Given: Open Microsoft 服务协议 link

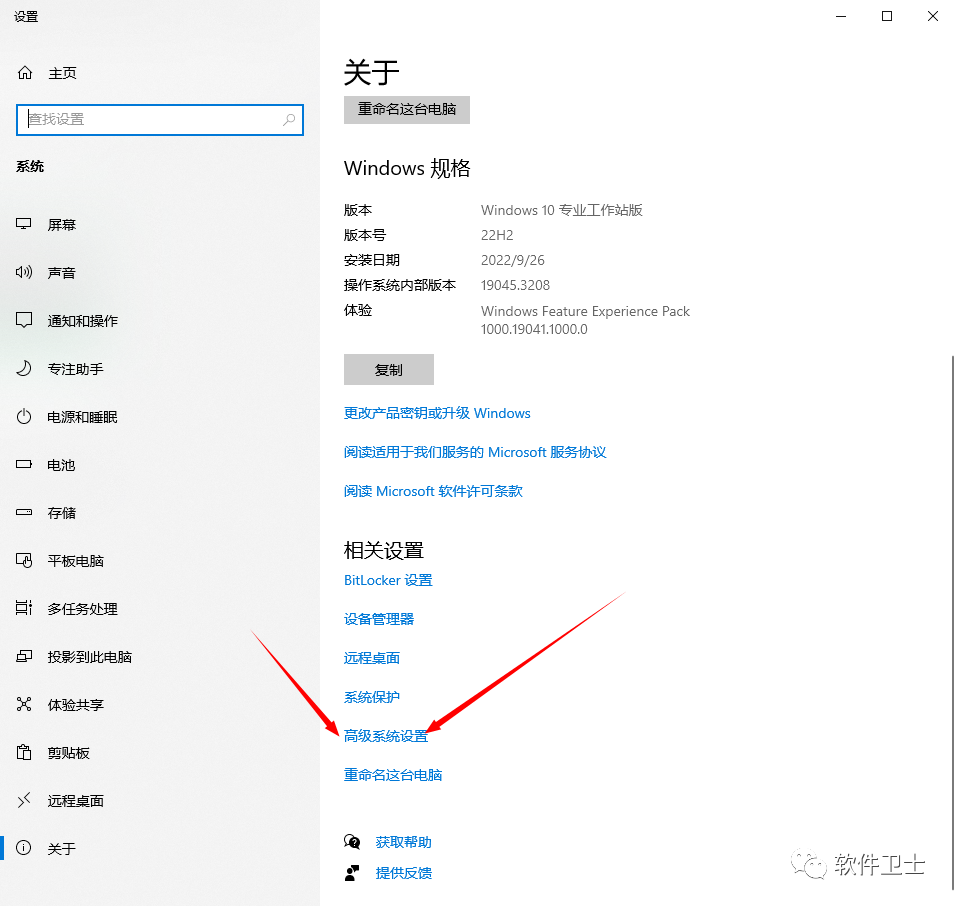Looking at the screenshot, I should point(475,452).
